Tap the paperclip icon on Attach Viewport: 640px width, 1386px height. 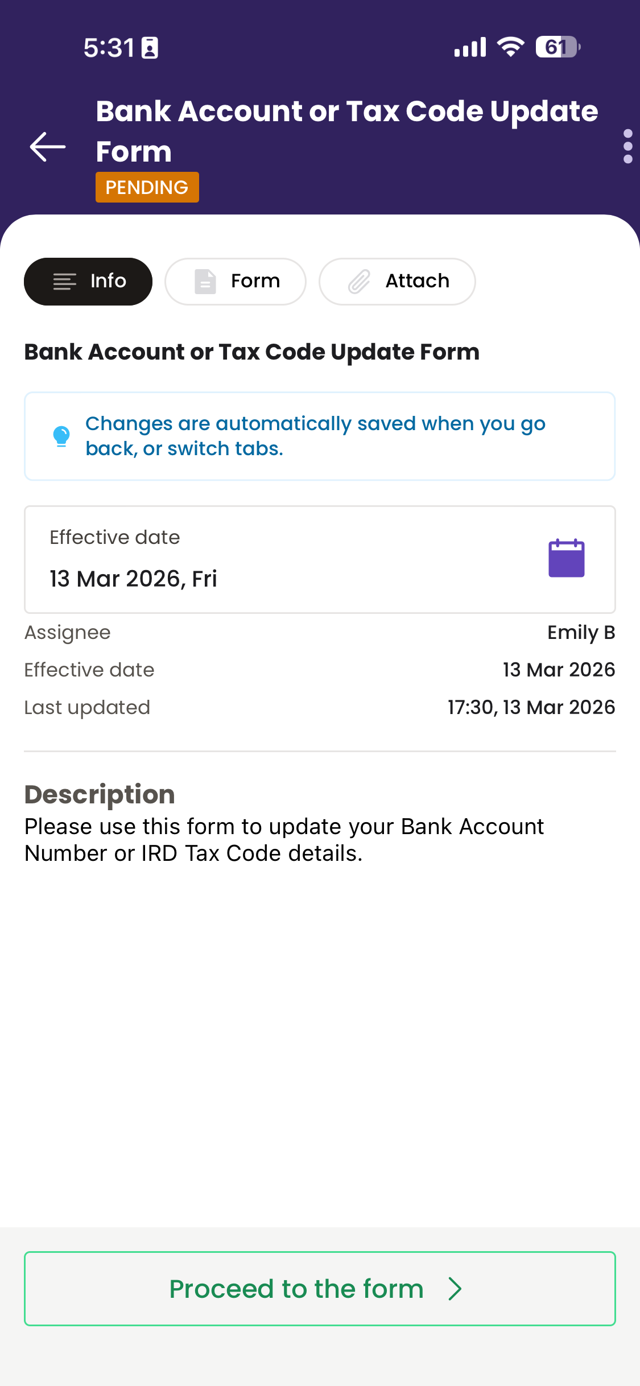click(359, 282)
